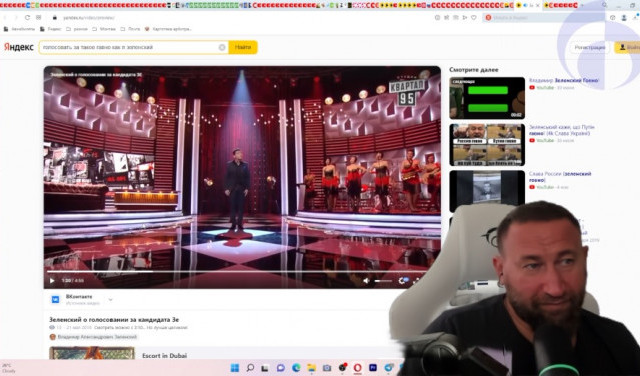Image resolution: width=640 pixels, height=376 pixels.
Task: Seek on the video progress bar
Action: click(236, 271)
